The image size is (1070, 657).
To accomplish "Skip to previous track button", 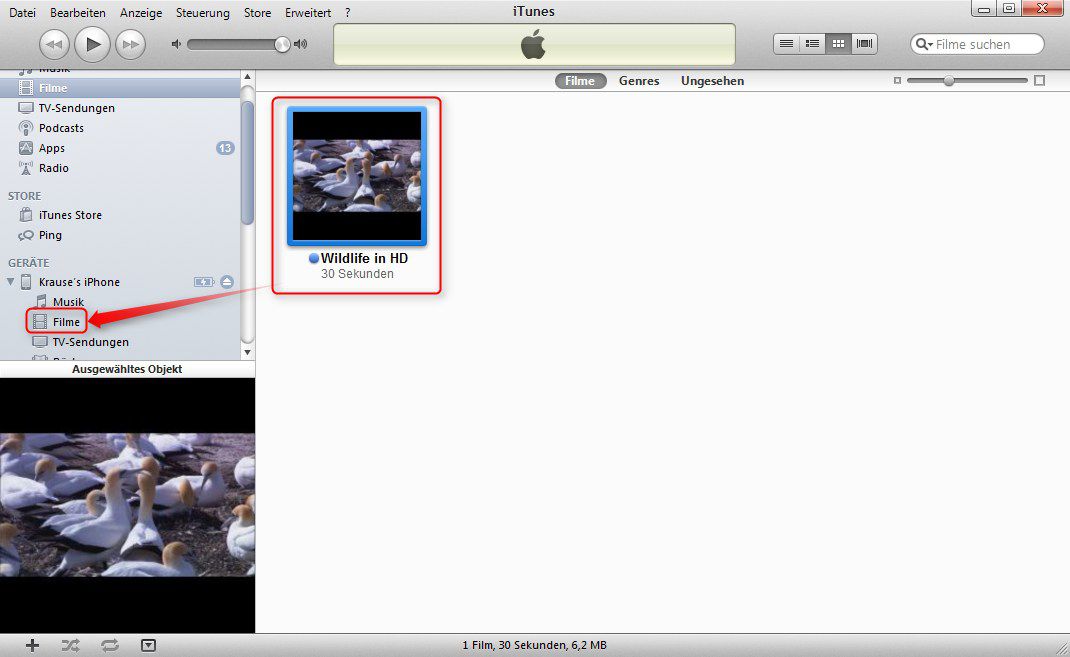I will [54, 44].
